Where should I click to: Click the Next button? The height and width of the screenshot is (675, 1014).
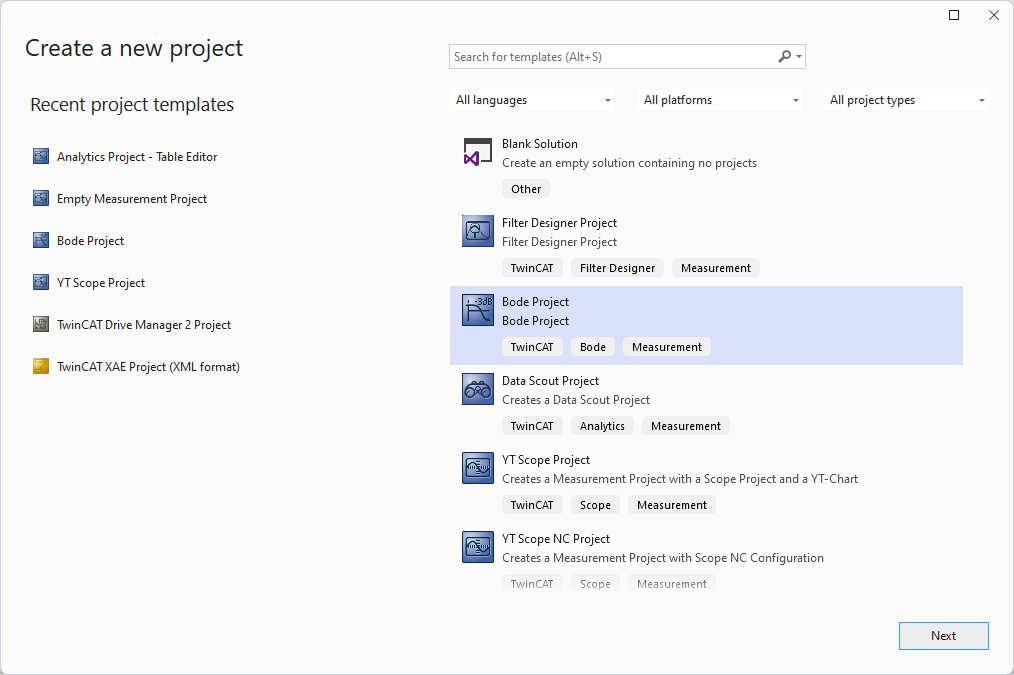944,636
